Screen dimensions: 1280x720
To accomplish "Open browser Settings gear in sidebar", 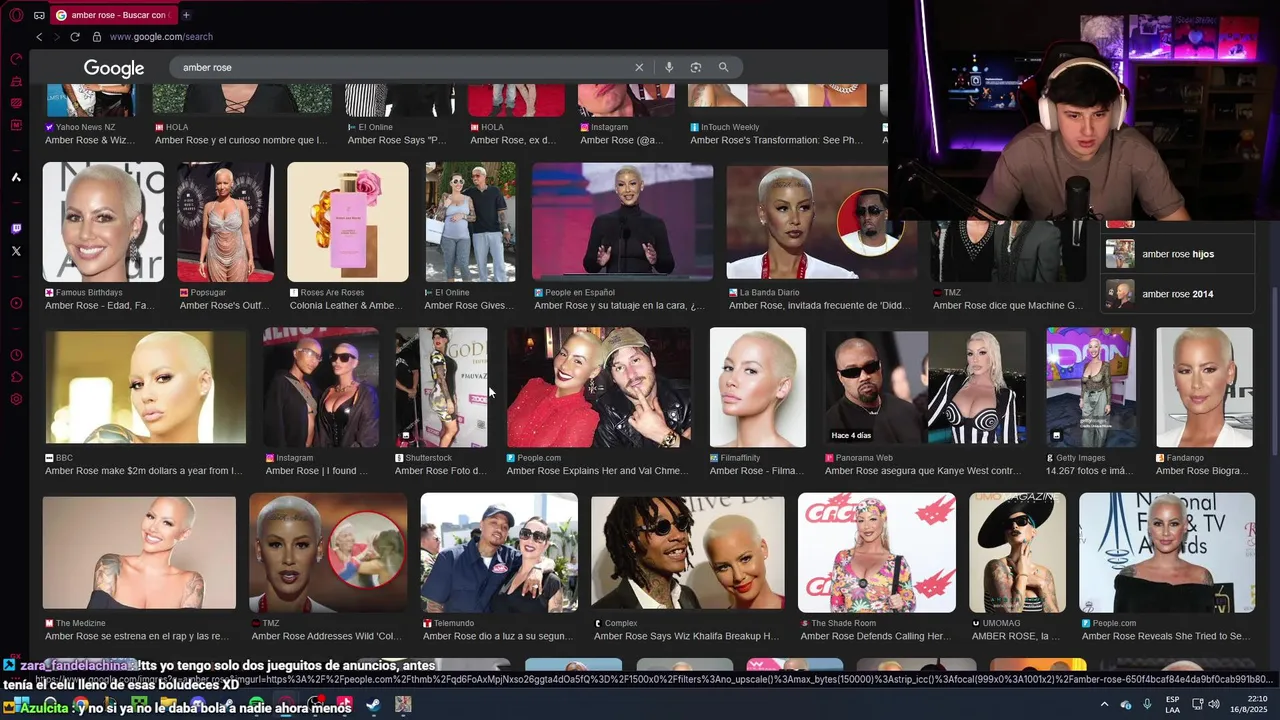I will tap(16, 399).
